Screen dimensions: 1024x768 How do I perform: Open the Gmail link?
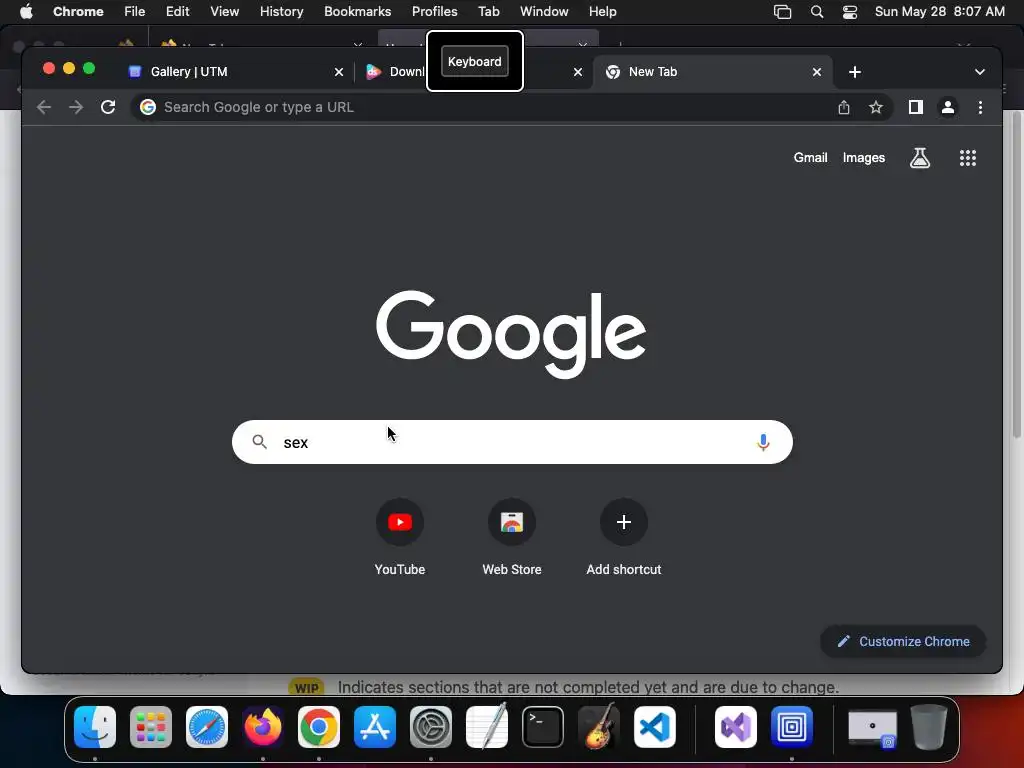[810, 157]
